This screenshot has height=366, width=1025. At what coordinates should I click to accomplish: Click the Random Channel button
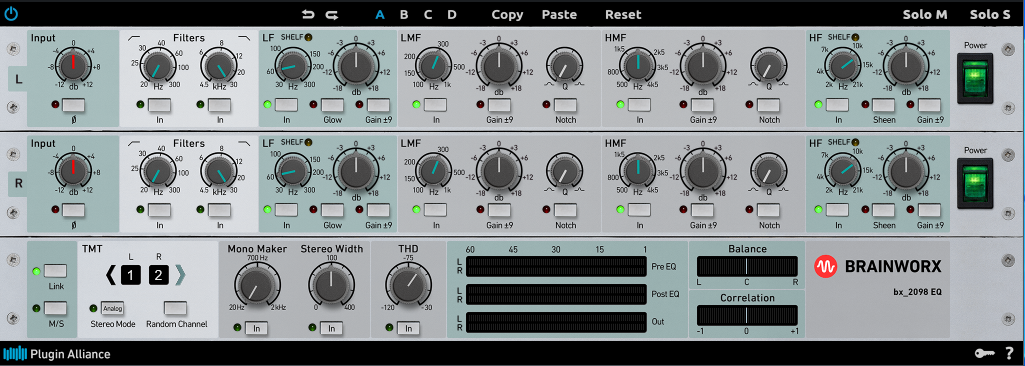(175, 308)
